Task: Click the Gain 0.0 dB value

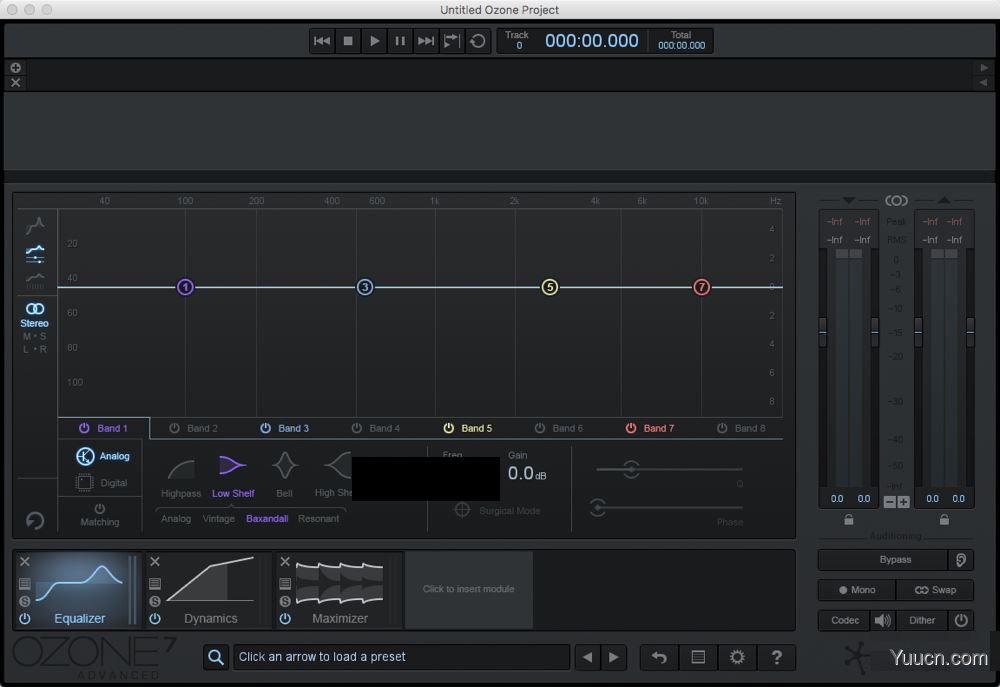Action: pyautogui.click(x=527, y=473)
